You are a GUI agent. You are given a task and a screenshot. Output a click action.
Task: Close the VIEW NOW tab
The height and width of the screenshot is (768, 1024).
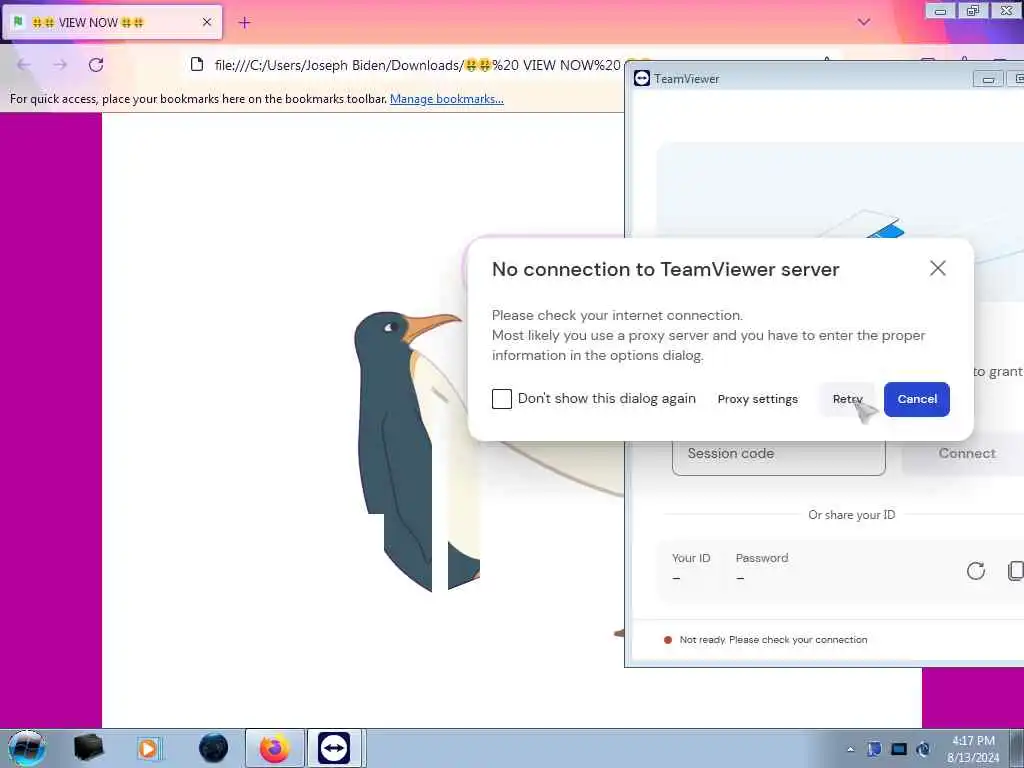[207, 22]
